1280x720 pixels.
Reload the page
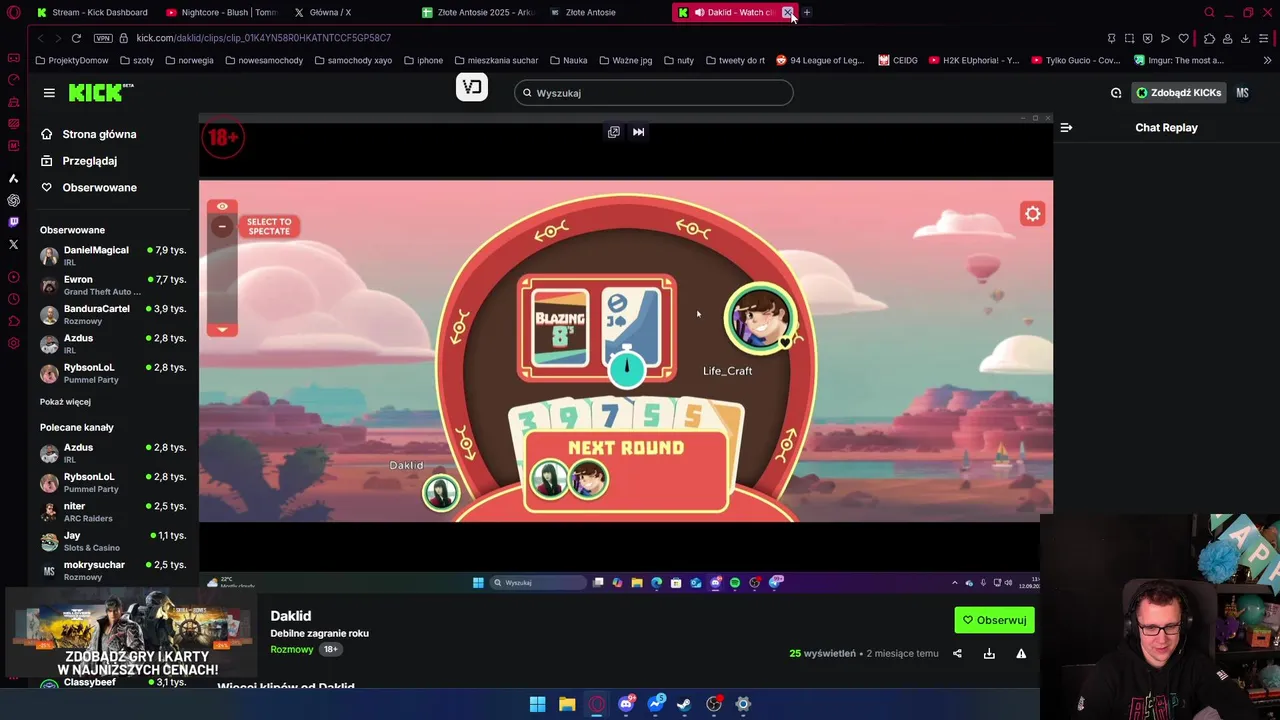point(76,38)
